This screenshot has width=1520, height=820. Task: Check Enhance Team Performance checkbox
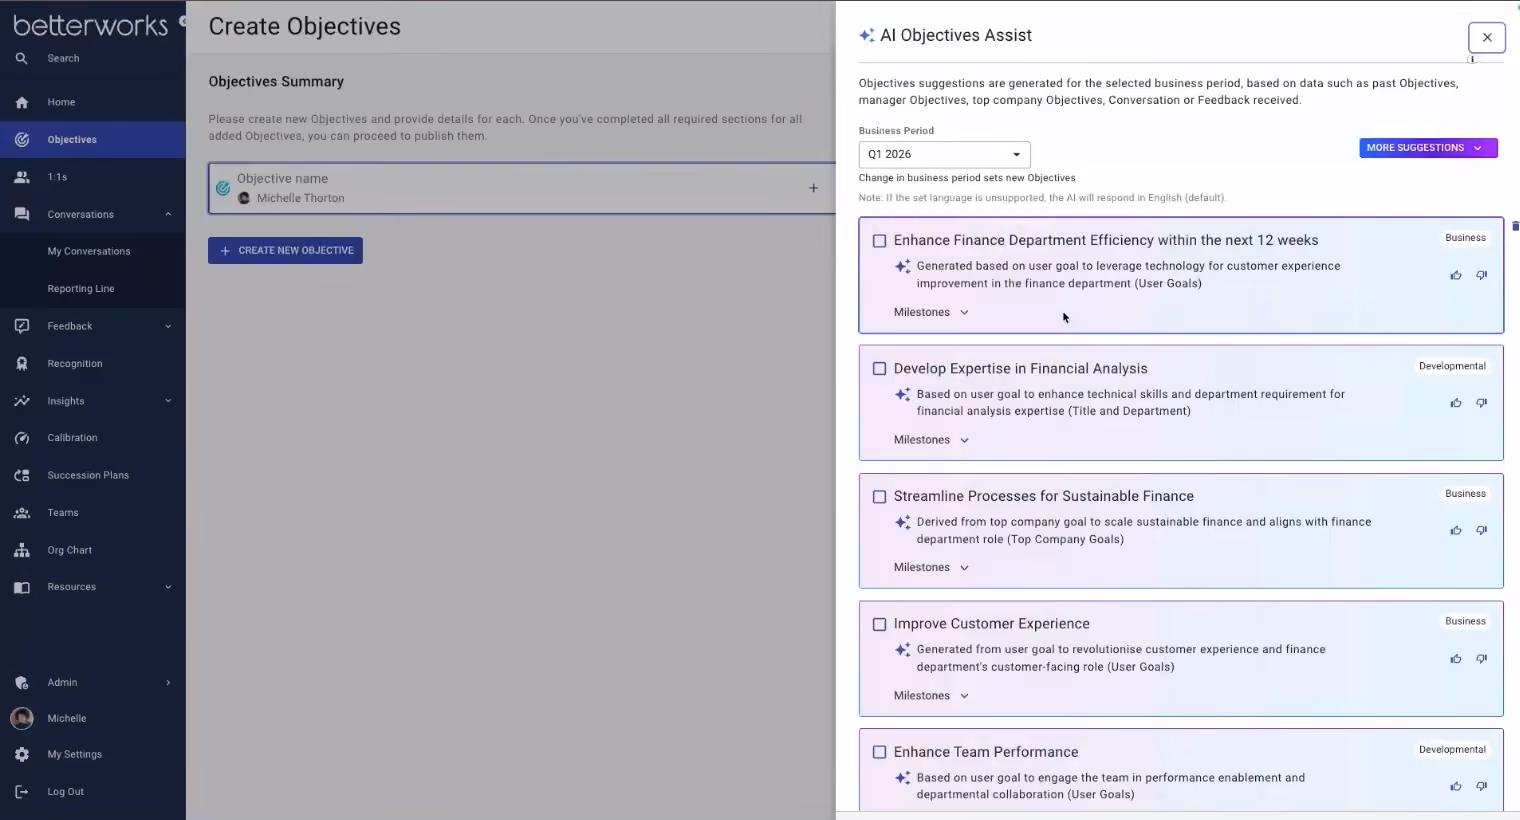click(x=880, y=752)
